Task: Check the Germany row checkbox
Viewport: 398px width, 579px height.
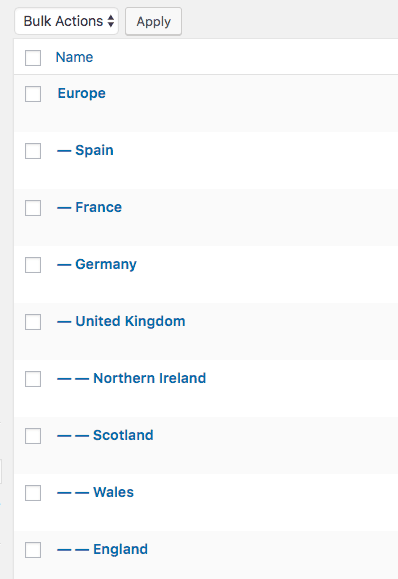Action: pos(33,265)
